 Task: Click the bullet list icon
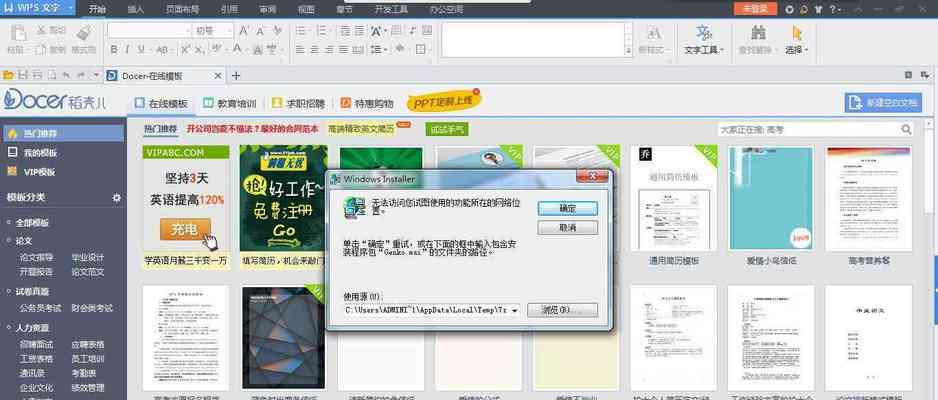point(302,31)
